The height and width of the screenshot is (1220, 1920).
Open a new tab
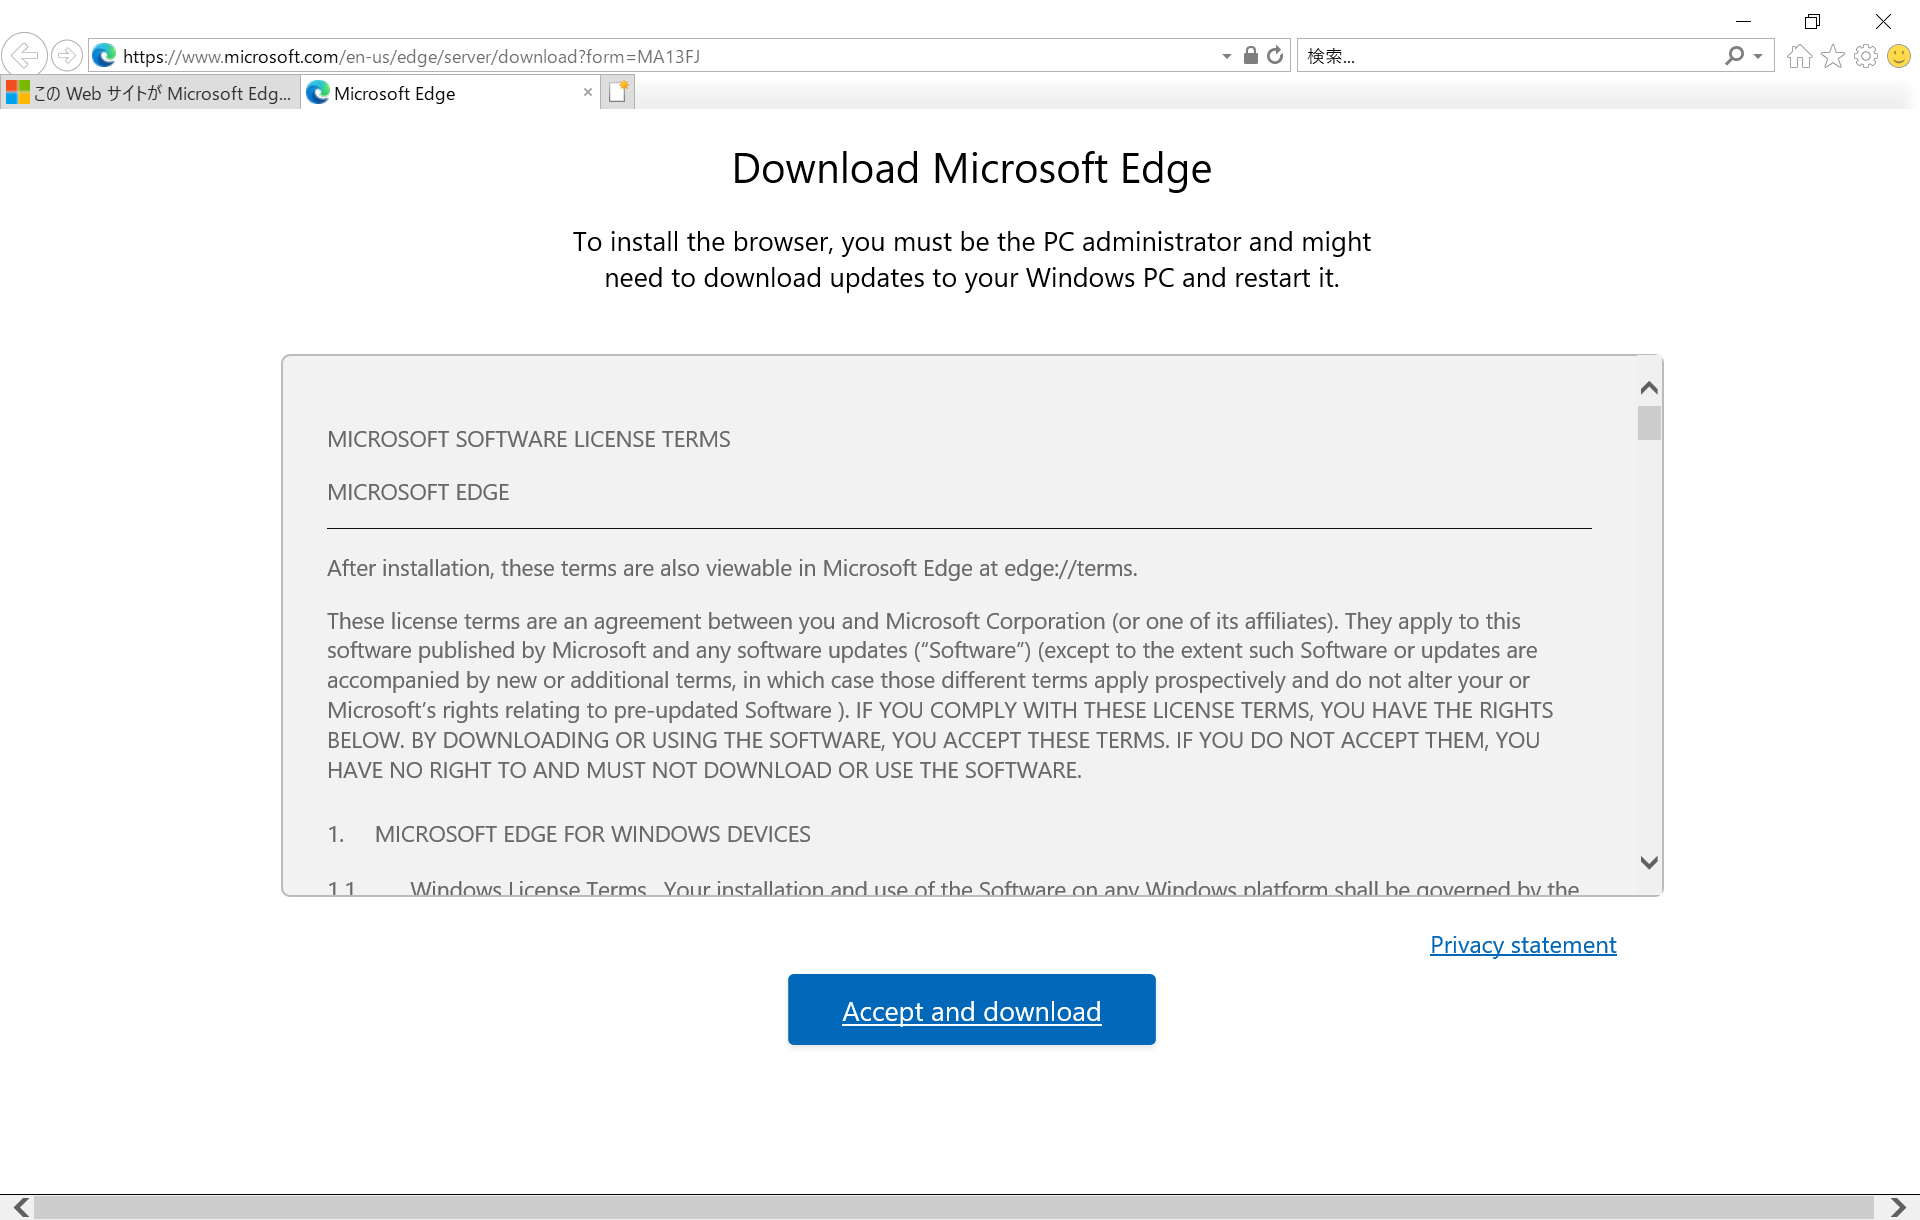coord(618,92)
